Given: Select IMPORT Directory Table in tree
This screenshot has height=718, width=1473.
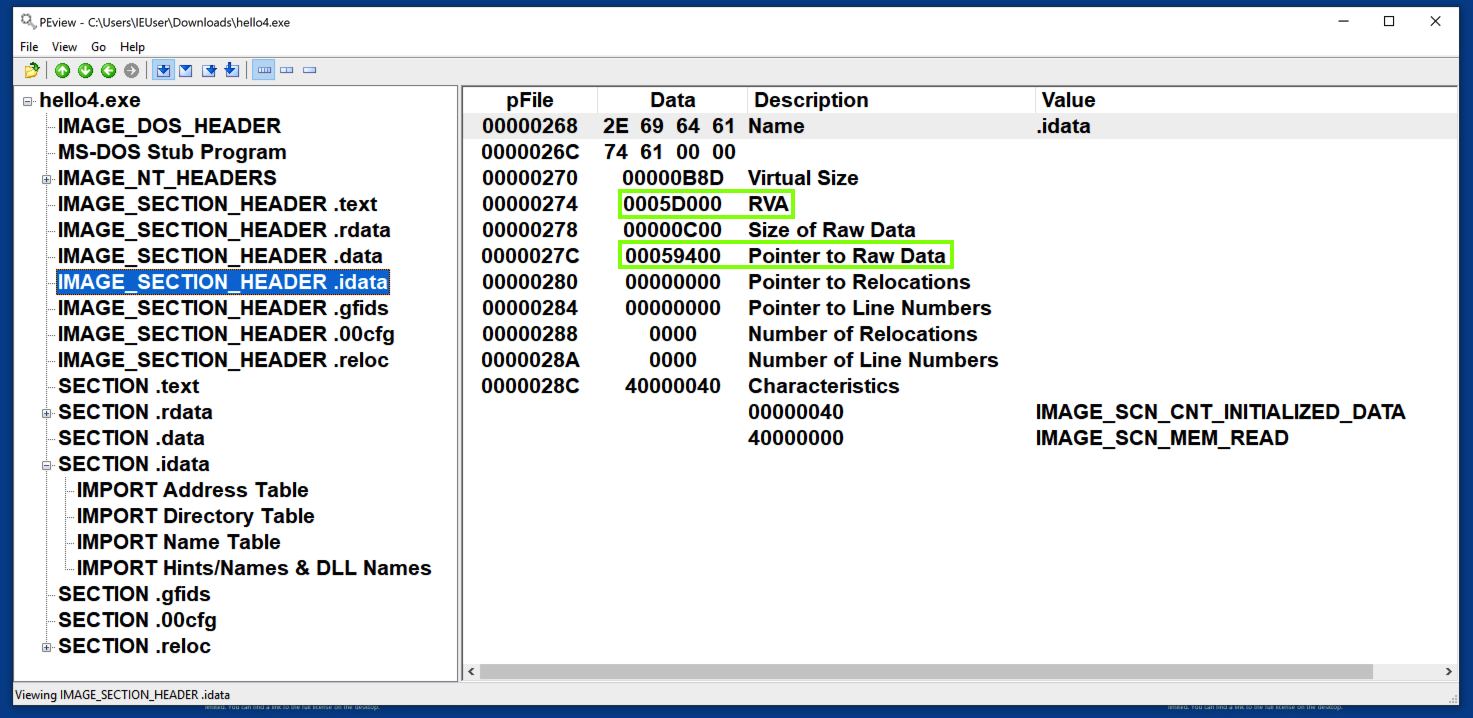Looking at the screenshot, I should [195, 516].
